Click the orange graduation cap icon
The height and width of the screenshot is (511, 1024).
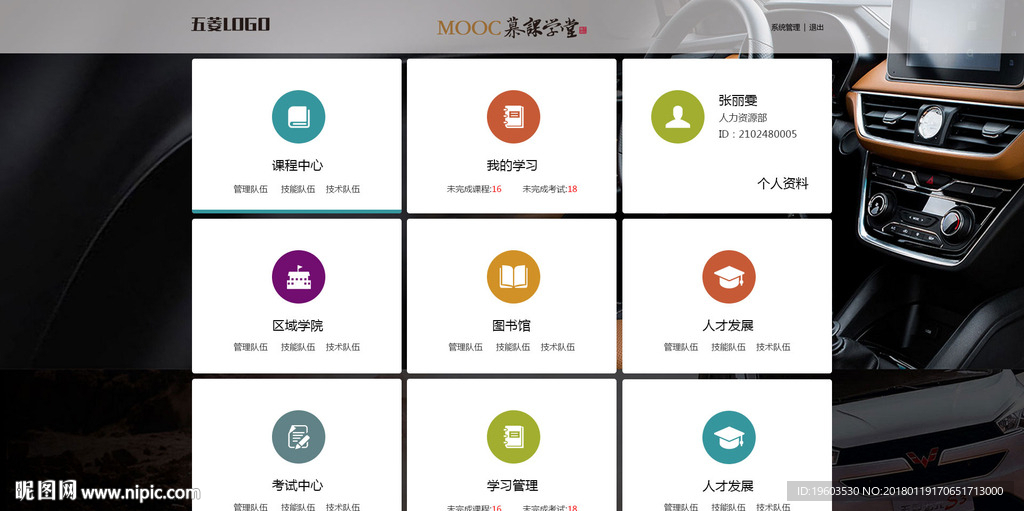[729, 276]
